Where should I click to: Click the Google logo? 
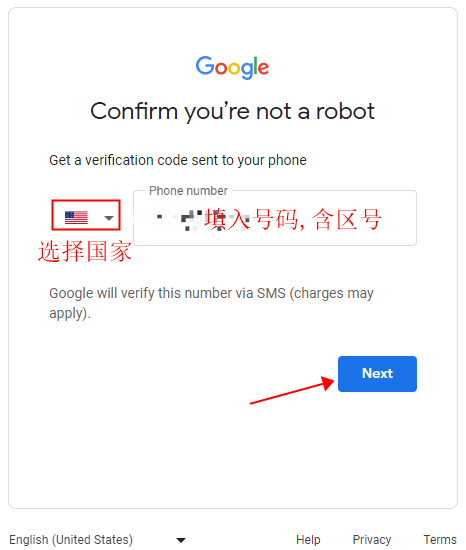232,67
